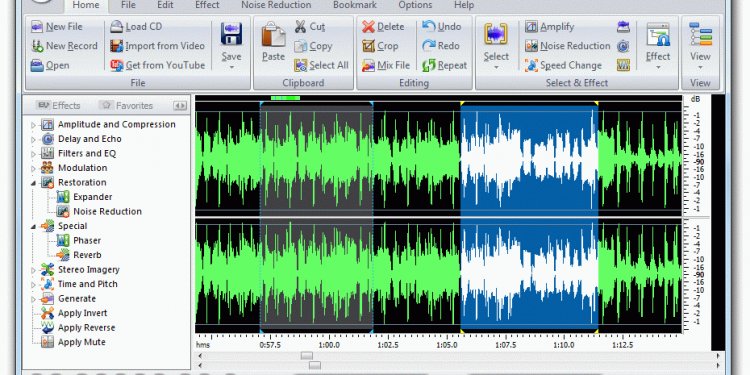This screenshot has height=375, width=750.
Task: Open the Save dropdown arrow
Action: coord(232,67)
